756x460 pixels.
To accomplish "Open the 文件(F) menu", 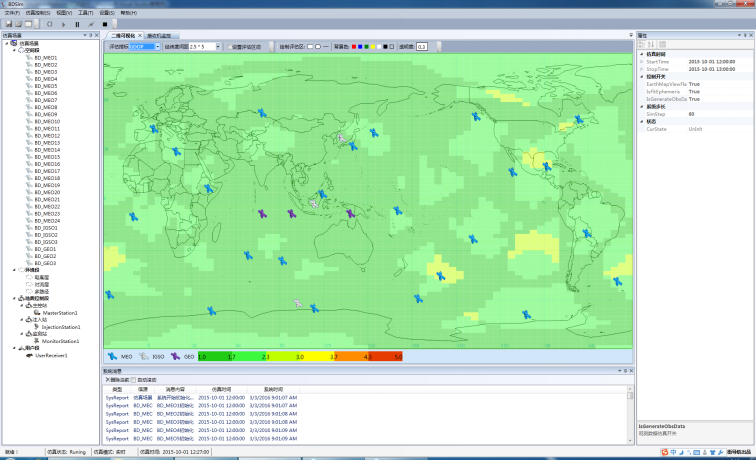I will (12, 13).
